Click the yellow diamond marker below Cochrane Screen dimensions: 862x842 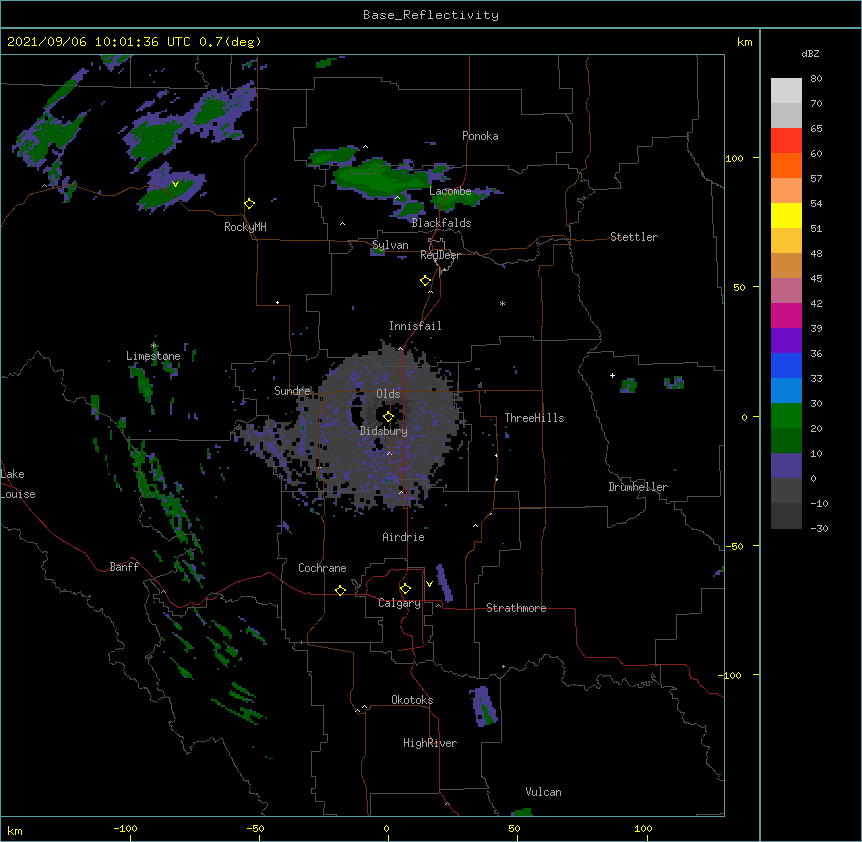340,590
